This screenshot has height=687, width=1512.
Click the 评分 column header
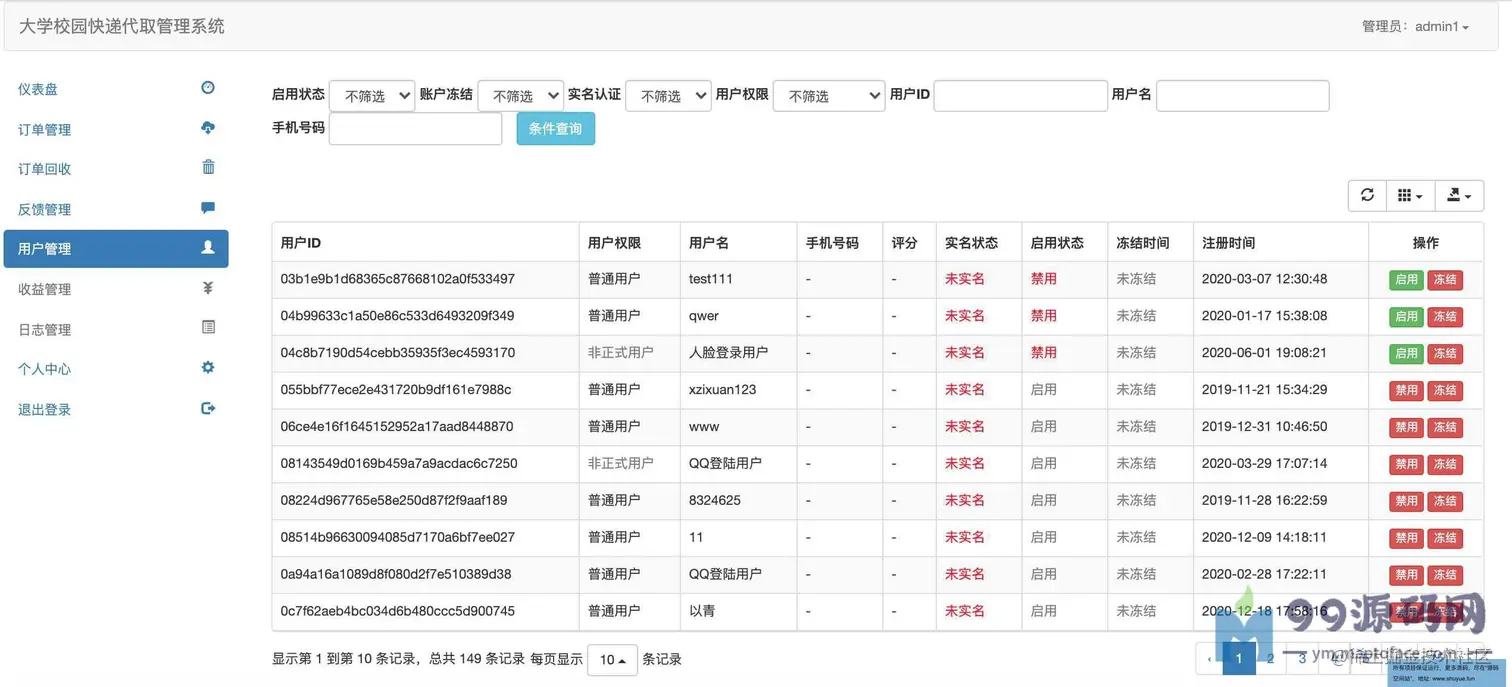click(x=909, y=242)
